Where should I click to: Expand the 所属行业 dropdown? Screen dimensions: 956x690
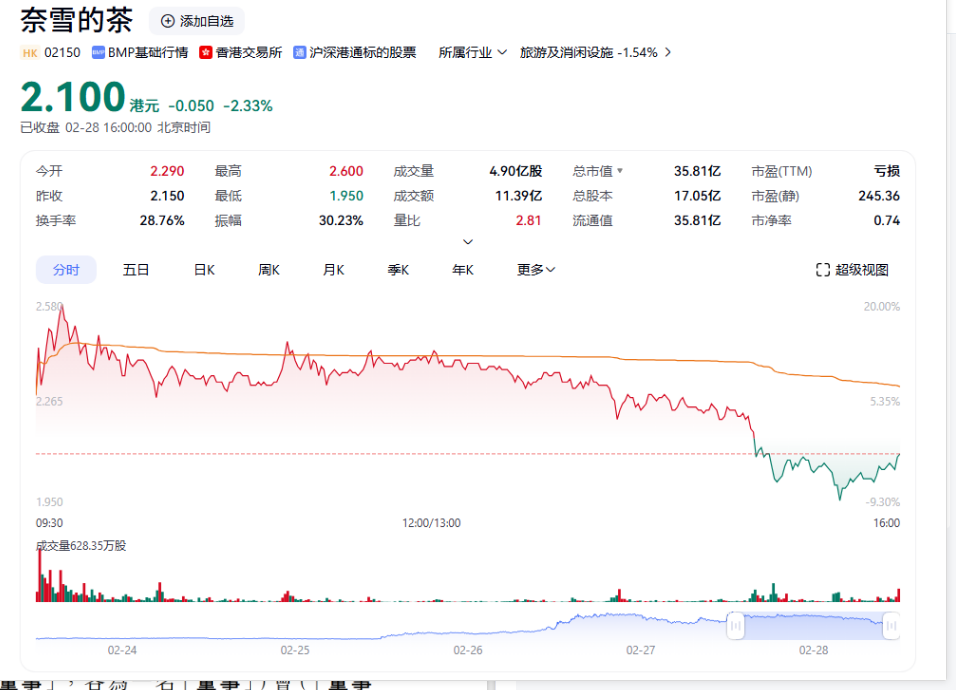[473, 53]
